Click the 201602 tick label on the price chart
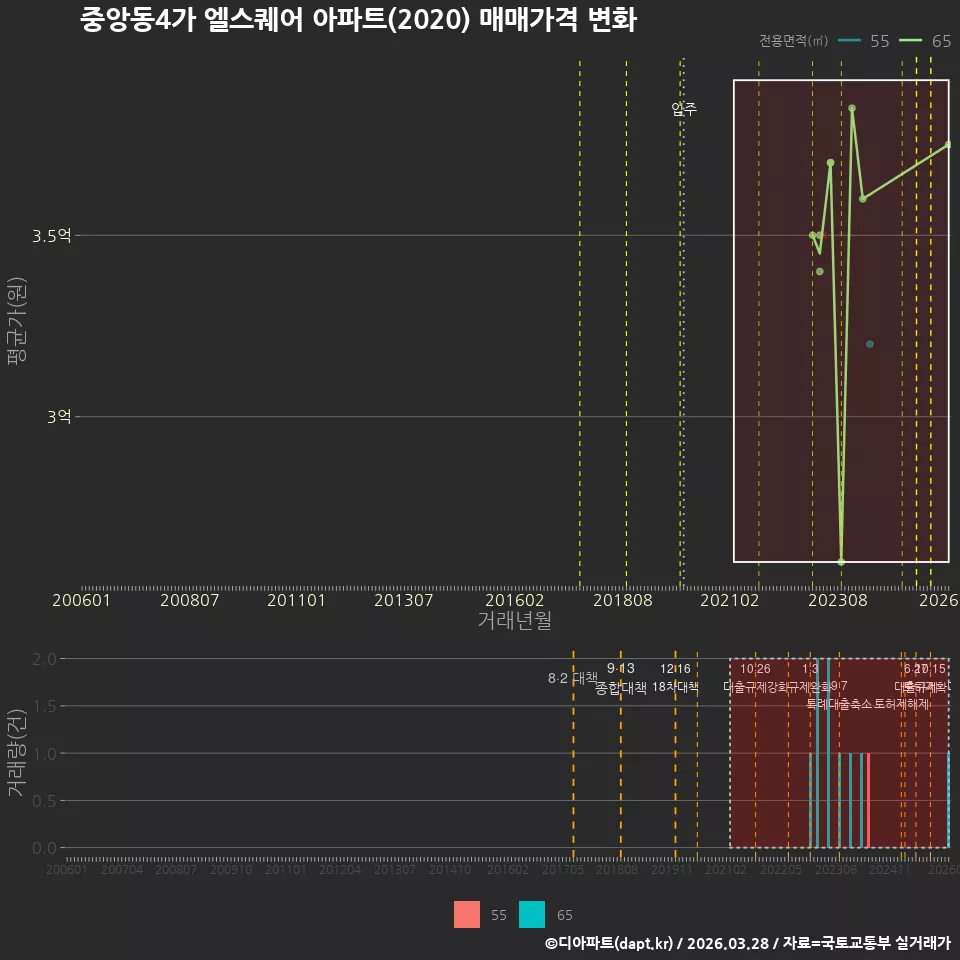Image resolution: width=960 pixels, height=960 pixels. [514, 600]
